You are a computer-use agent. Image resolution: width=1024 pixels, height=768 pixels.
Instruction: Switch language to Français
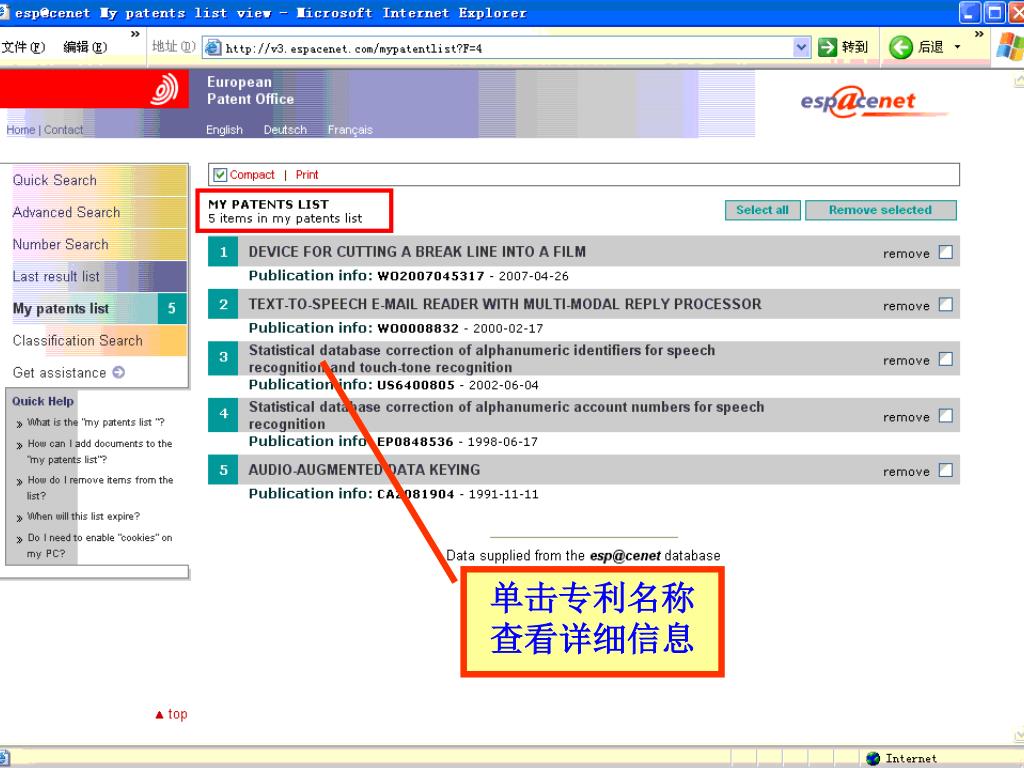point(350,130)
